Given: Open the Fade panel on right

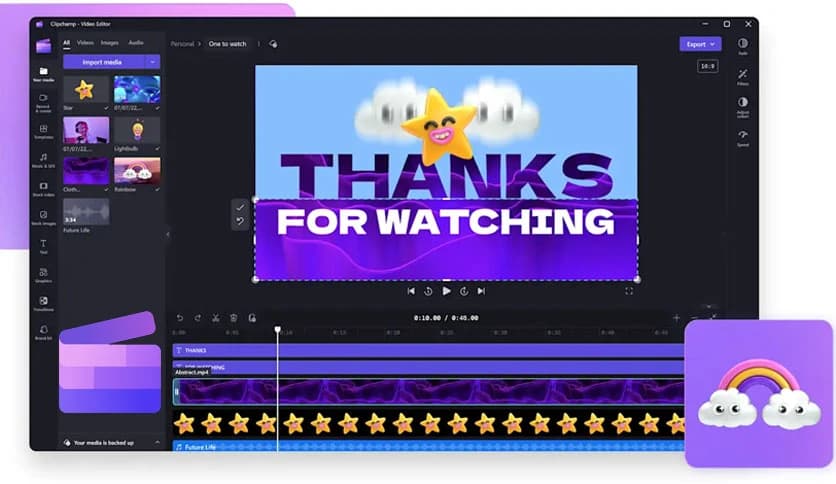Looking at the screenshot, I should [x=743, y=46].
